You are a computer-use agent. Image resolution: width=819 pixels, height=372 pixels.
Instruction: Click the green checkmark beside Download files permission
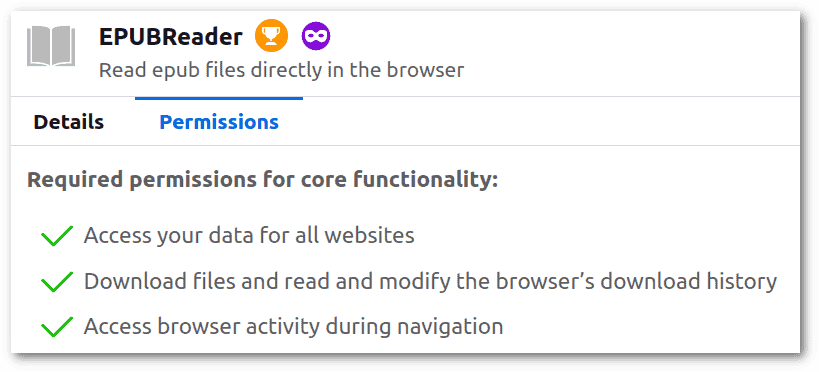click(56, 282)
